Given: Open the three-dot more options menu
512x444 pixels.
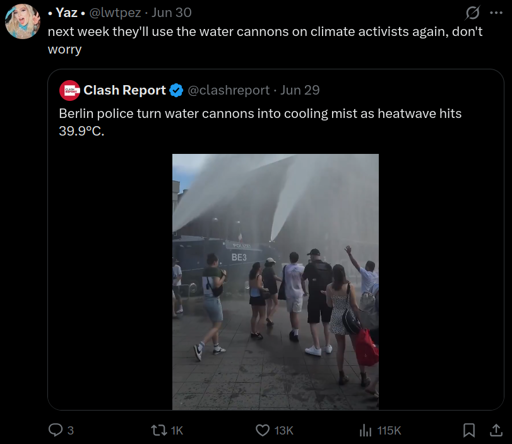Looking at the screenshot, I should [x=496, y=13].
